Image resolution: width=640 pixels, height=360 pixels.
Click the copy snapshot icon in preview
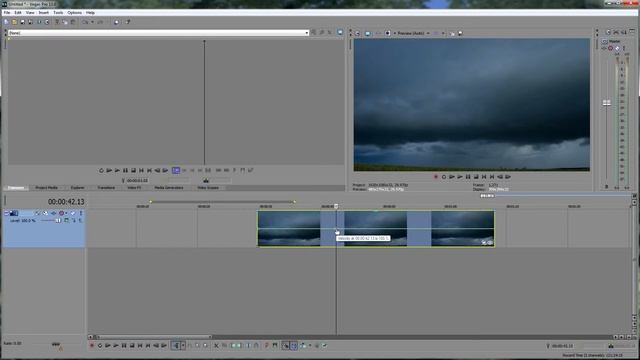click(x=452, y=33)
